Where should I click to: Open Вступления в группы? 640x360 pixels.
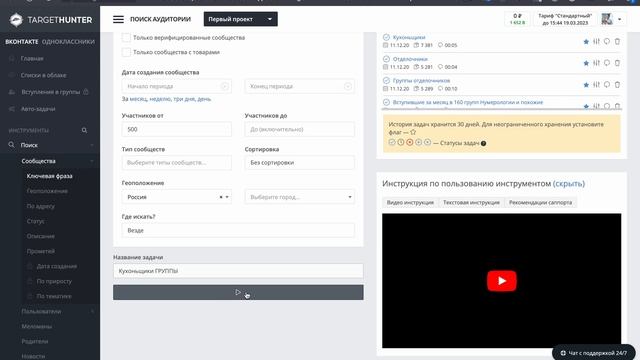click(51, 92)
